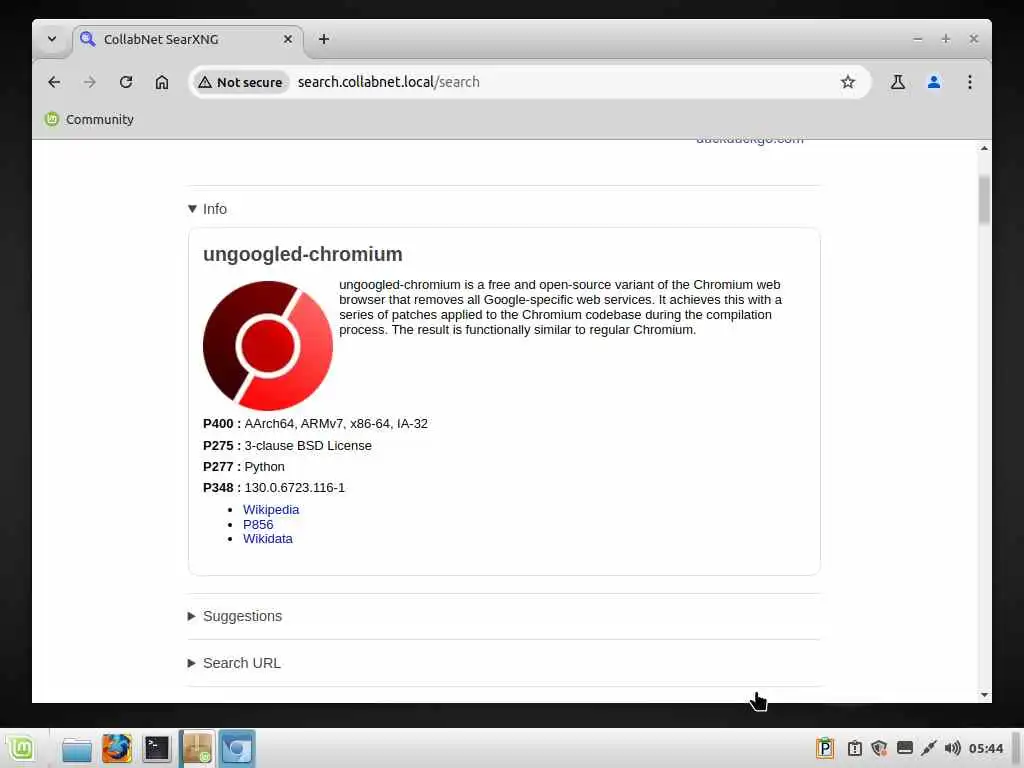
Task: Open the Wikipedia link
Action: [271, 509]
